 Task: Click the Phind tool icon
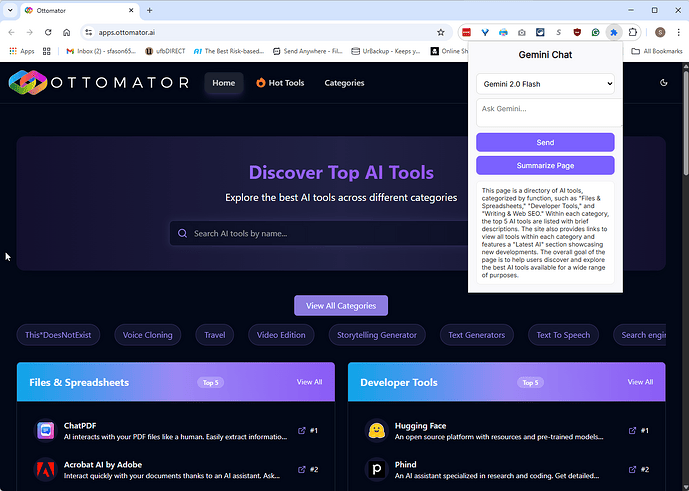pos(377,469)
